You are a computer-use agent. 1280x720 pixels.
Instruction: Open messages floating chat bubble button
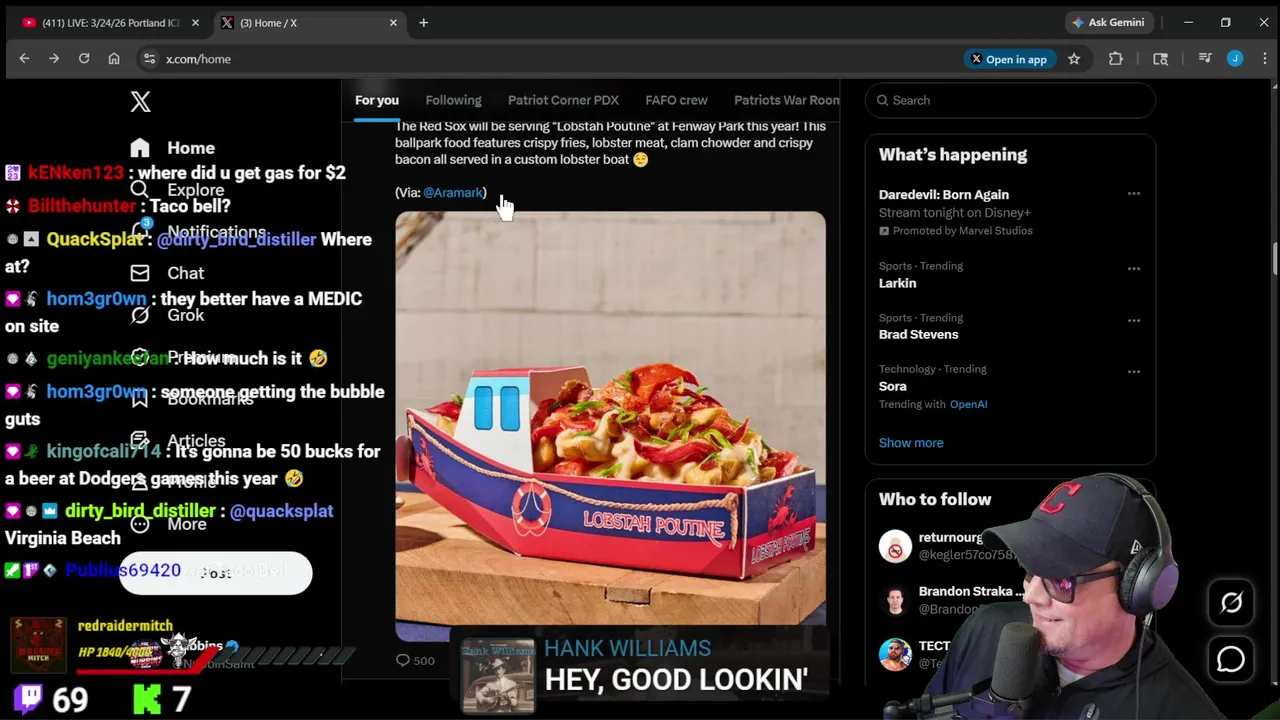1231,659
